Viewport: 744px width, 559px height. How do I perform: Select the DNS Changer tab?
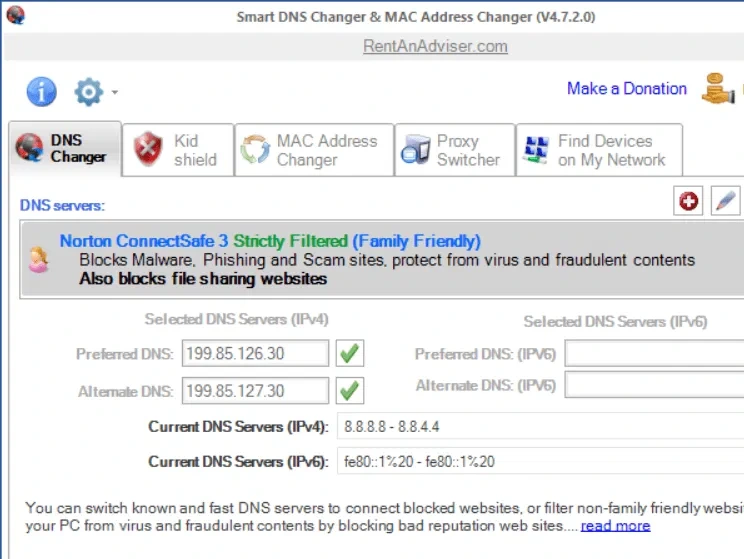tap(65, 149)
